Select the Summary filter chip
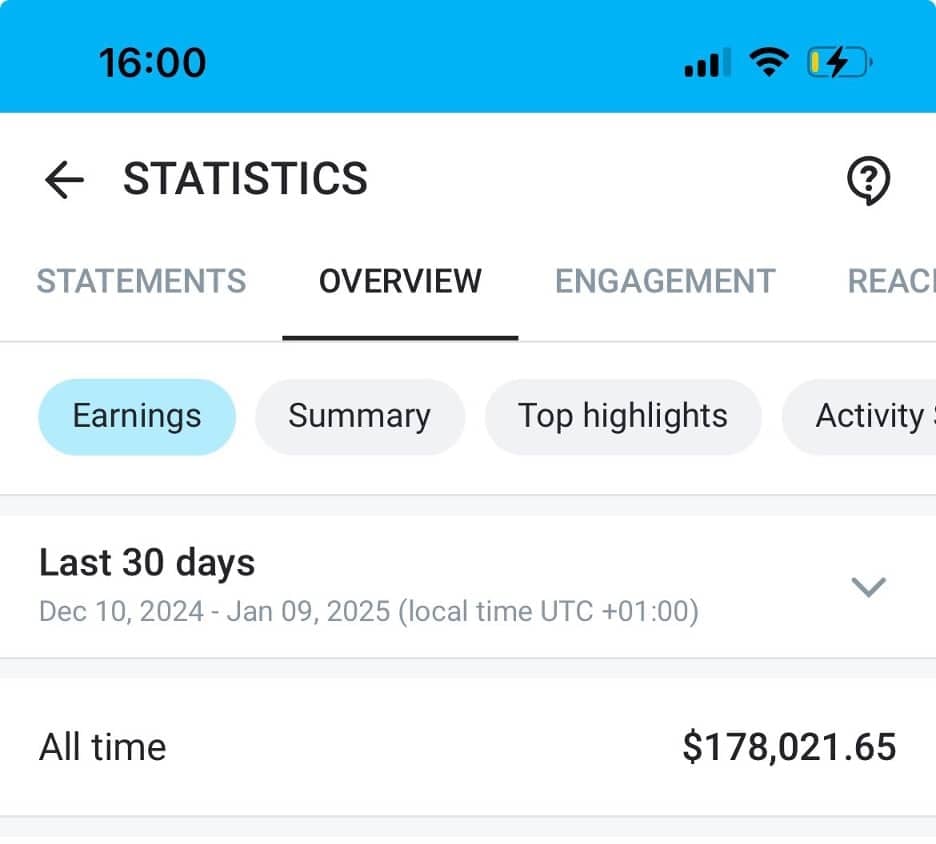Viewport: 936px width, 844px height. (359, 416)
